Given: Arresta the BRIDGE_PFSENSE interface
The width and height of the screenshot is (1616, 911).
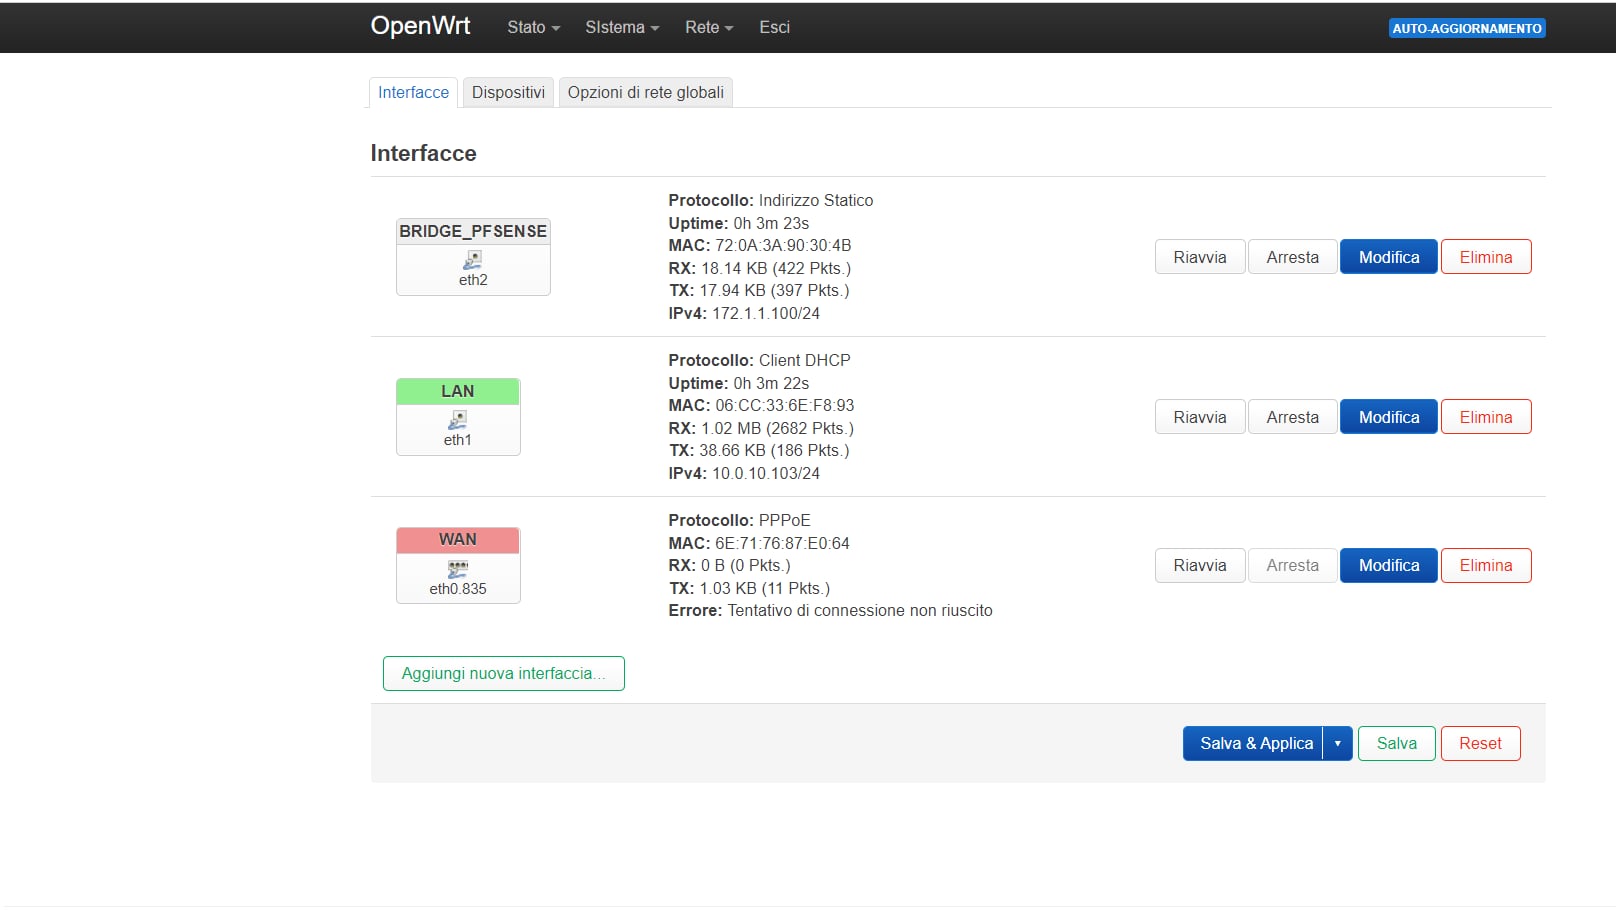Looking at the screenshot, I should click(x=1292, y=256).
